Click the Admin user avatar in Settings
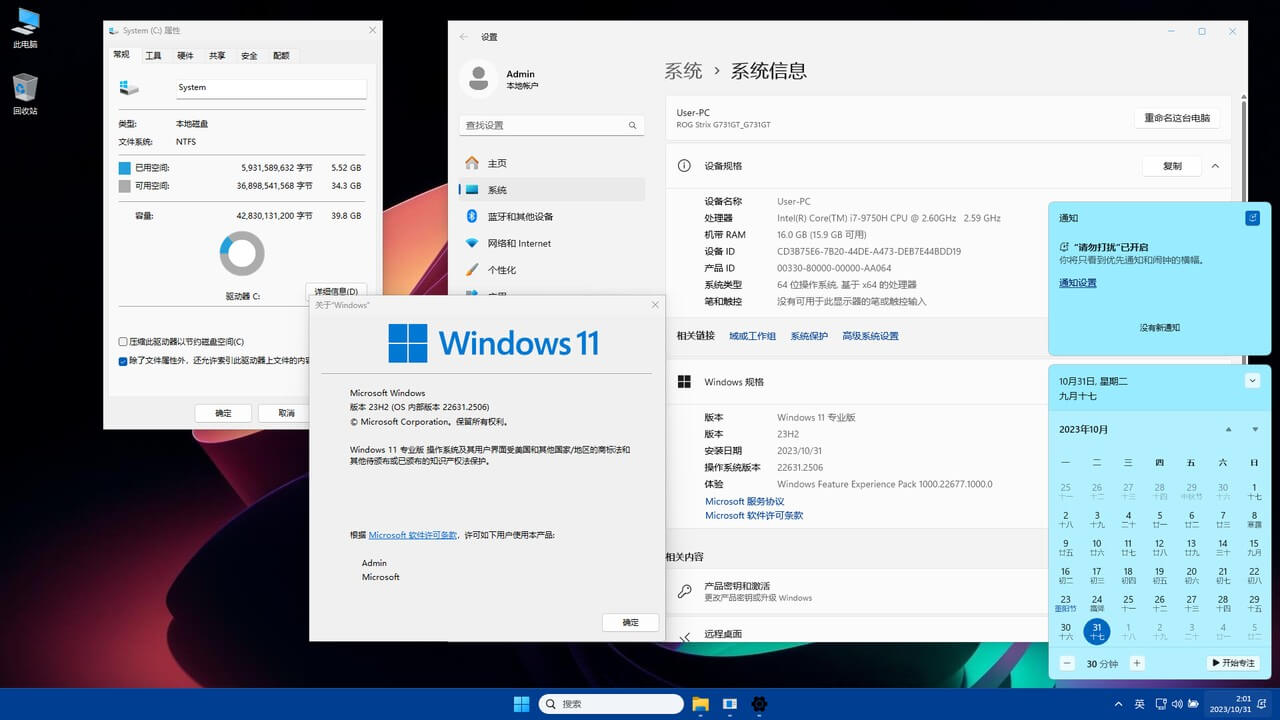This screenshot has width=1280, height=720. coord(478,79)
